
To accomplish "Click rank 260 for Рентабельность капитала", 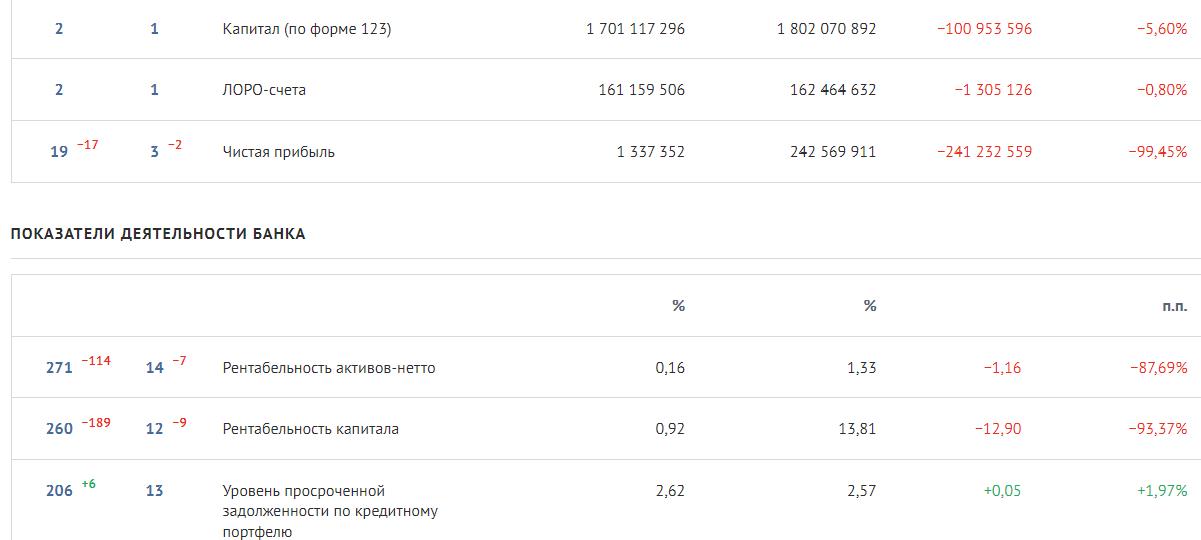I will tap(60, 429).
